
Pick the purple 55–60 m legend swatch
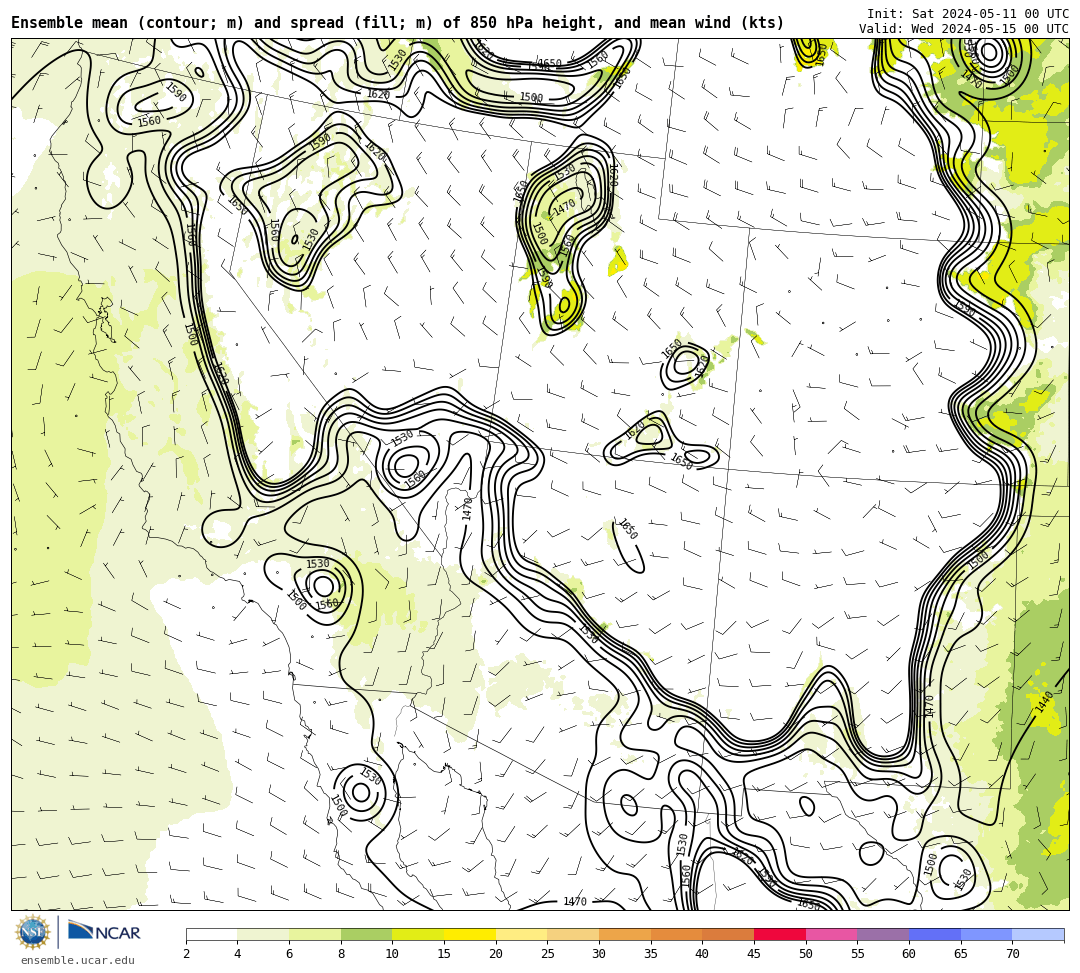point(883,934)
